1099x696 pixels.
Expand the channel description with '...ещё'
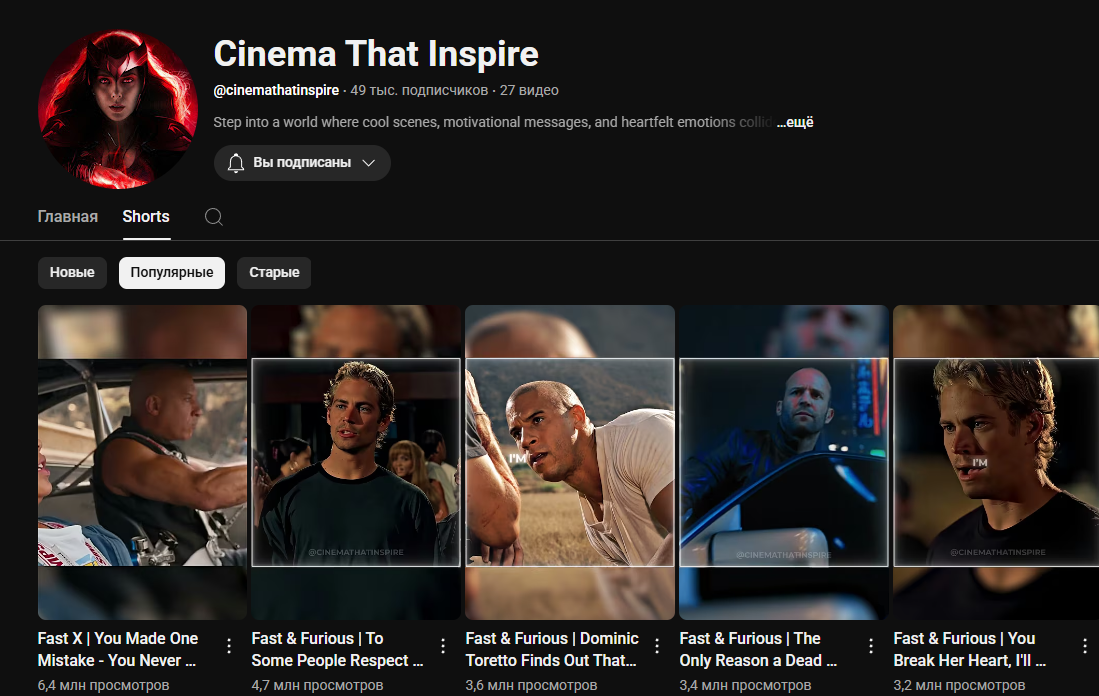tap(795, 121)
